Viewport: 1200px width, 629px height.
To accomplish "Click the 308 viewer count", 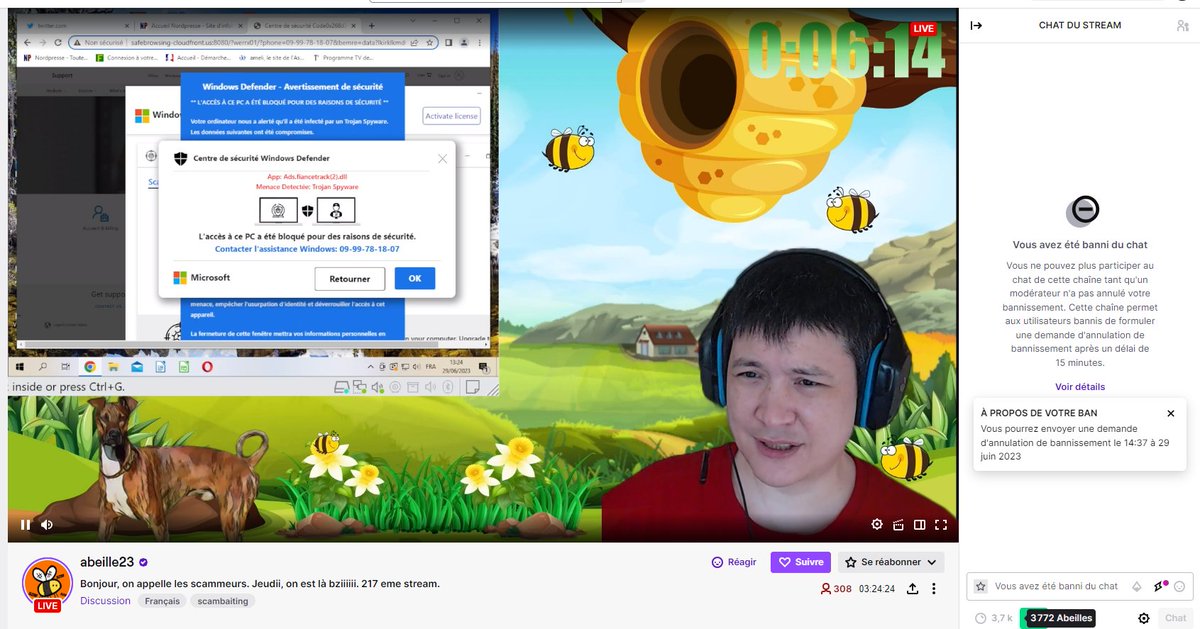I will pos(836,589).
